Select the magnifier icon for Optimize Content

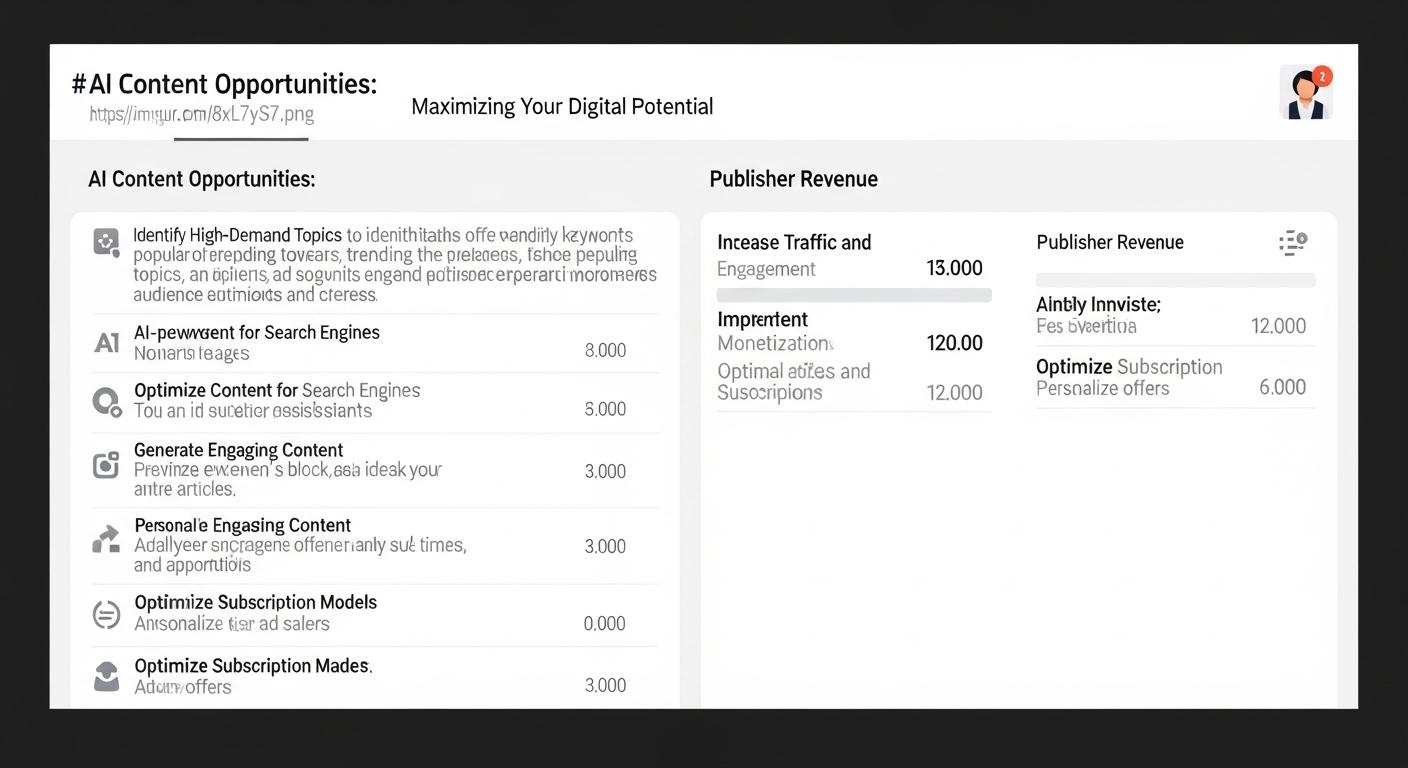[x=105, y=401]
